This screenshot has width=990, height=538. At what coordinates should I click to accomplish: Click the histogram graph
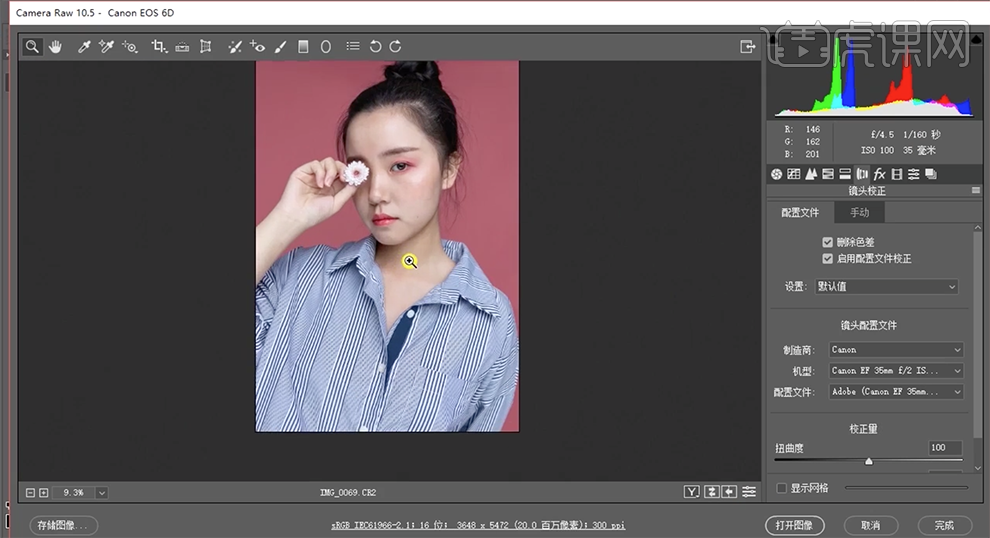874,76
